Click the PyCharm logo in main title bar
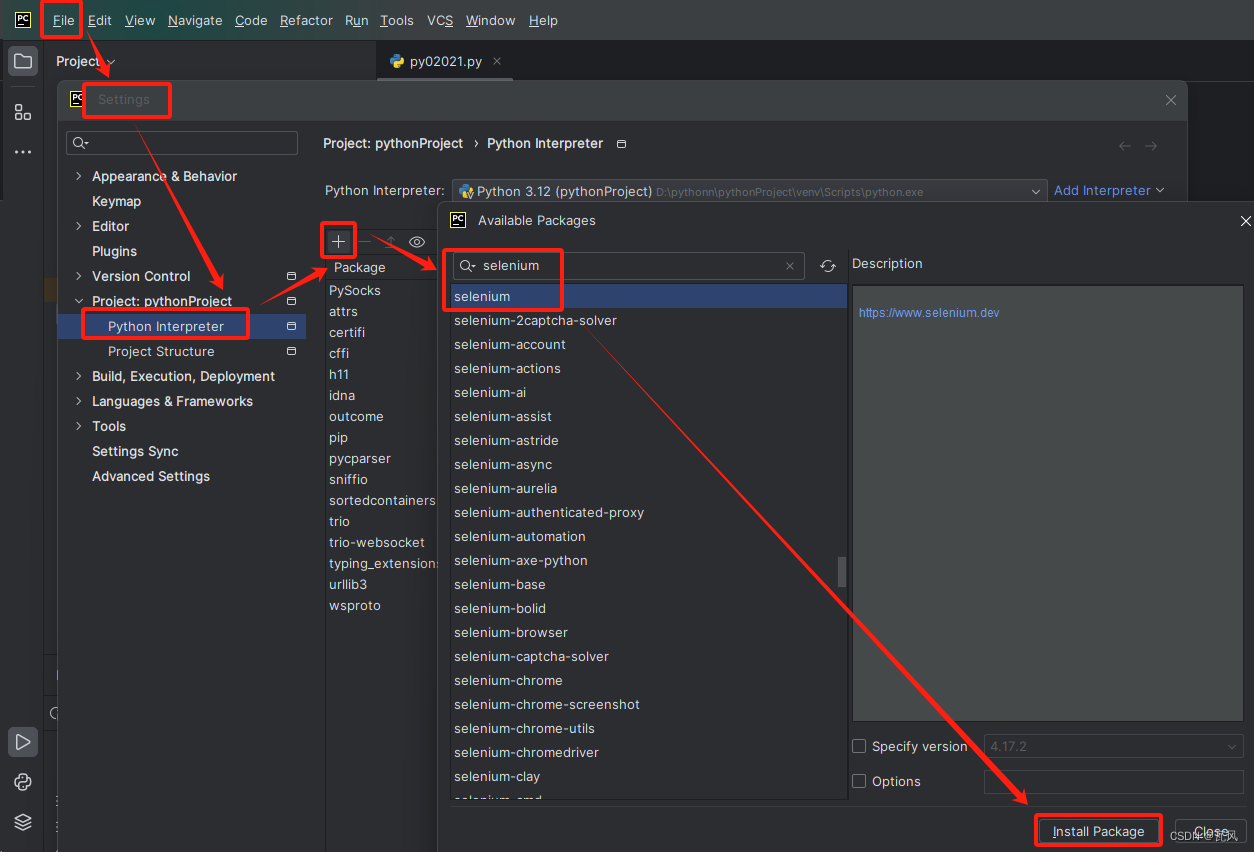 (x=23, y=20)
